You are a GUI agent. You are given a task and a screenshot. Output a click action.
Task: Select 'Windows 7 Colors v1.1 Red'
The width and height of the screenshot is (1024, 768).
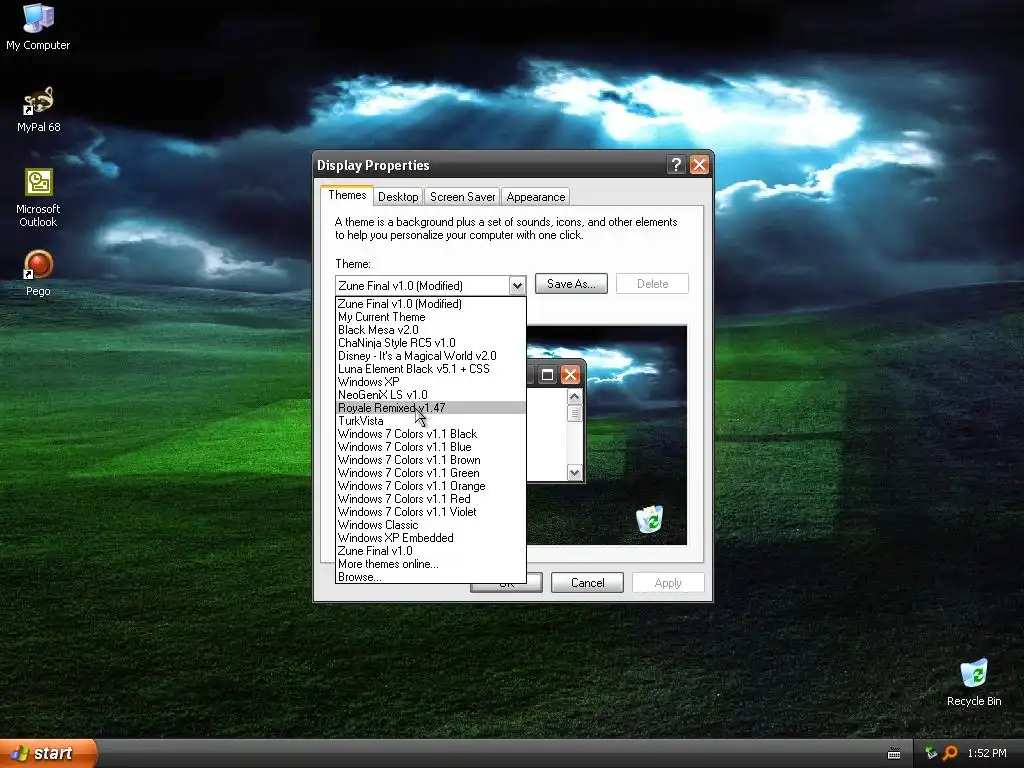[x=430, y=499]
